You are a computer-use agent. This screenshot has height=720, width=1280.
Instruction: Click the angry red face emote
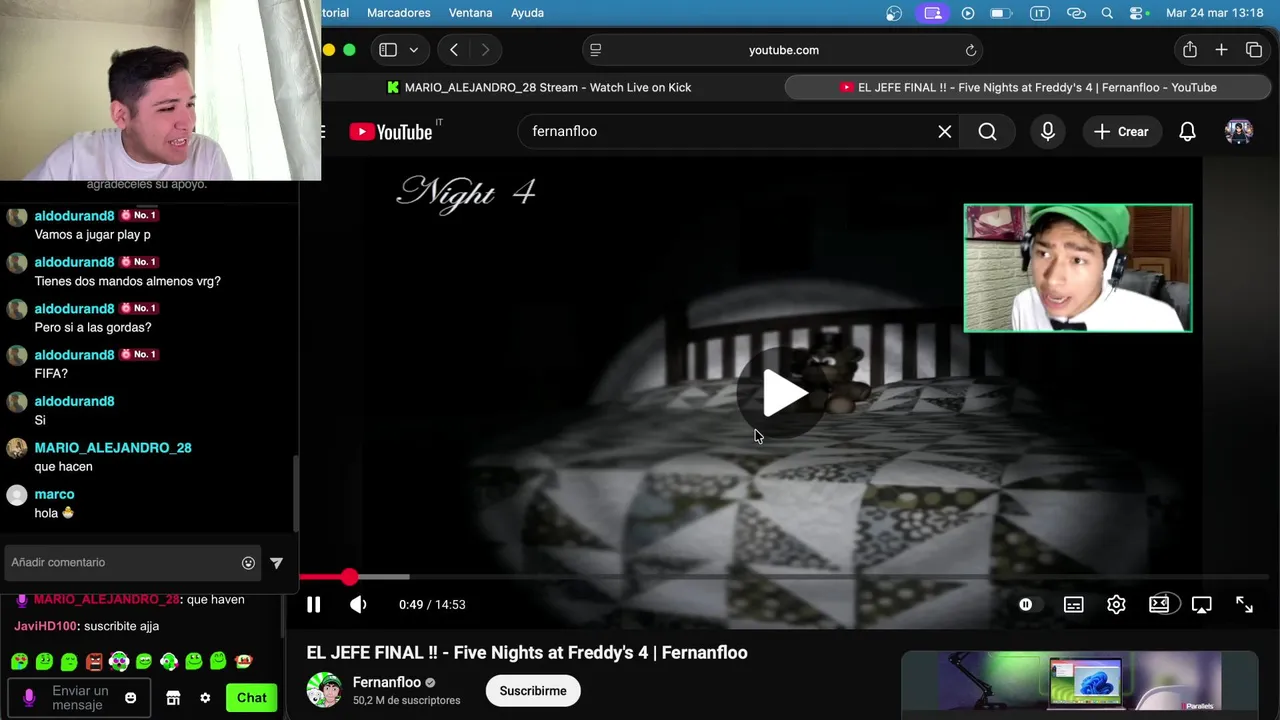(94, 661)
